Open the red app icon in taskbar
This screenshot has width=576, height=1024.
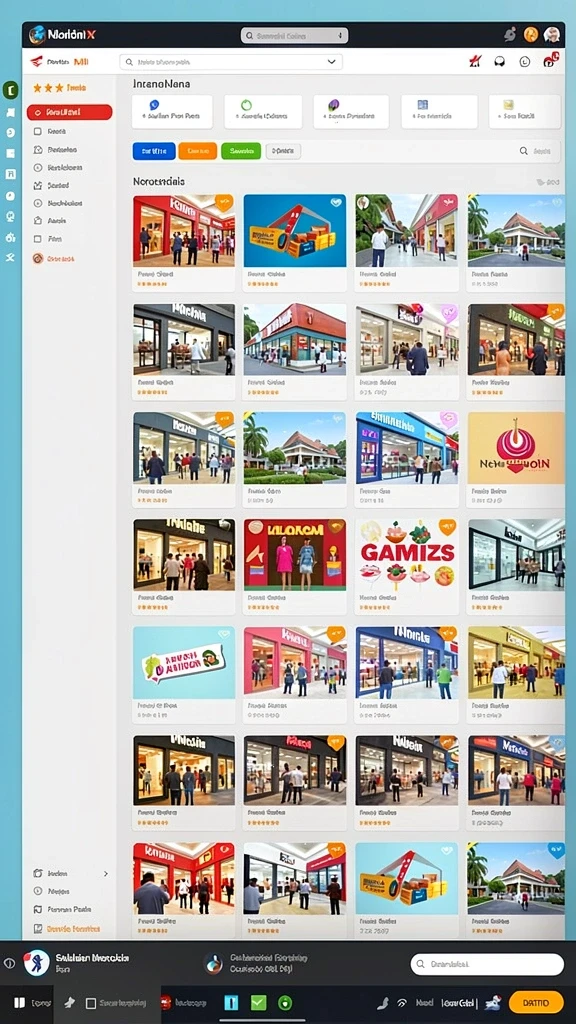(x=166, y=1002)
